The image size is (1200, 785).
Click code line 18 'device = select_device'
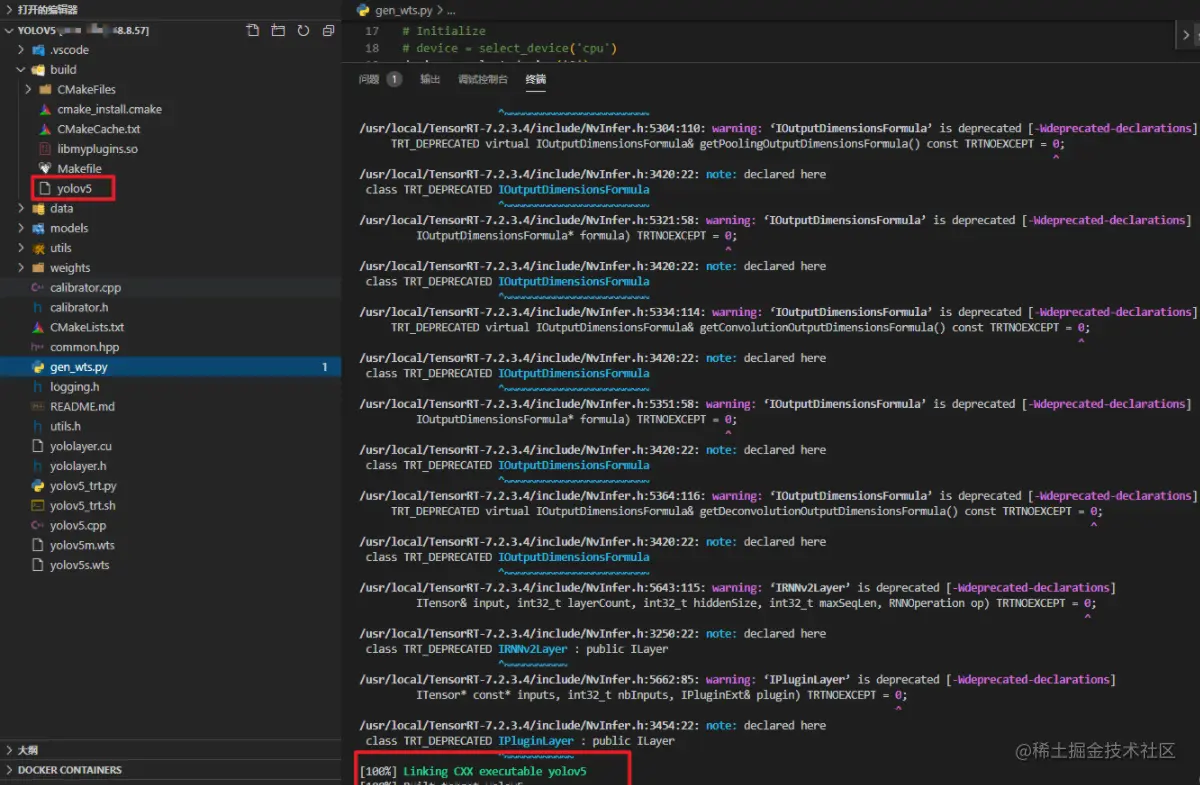[510, 48]
